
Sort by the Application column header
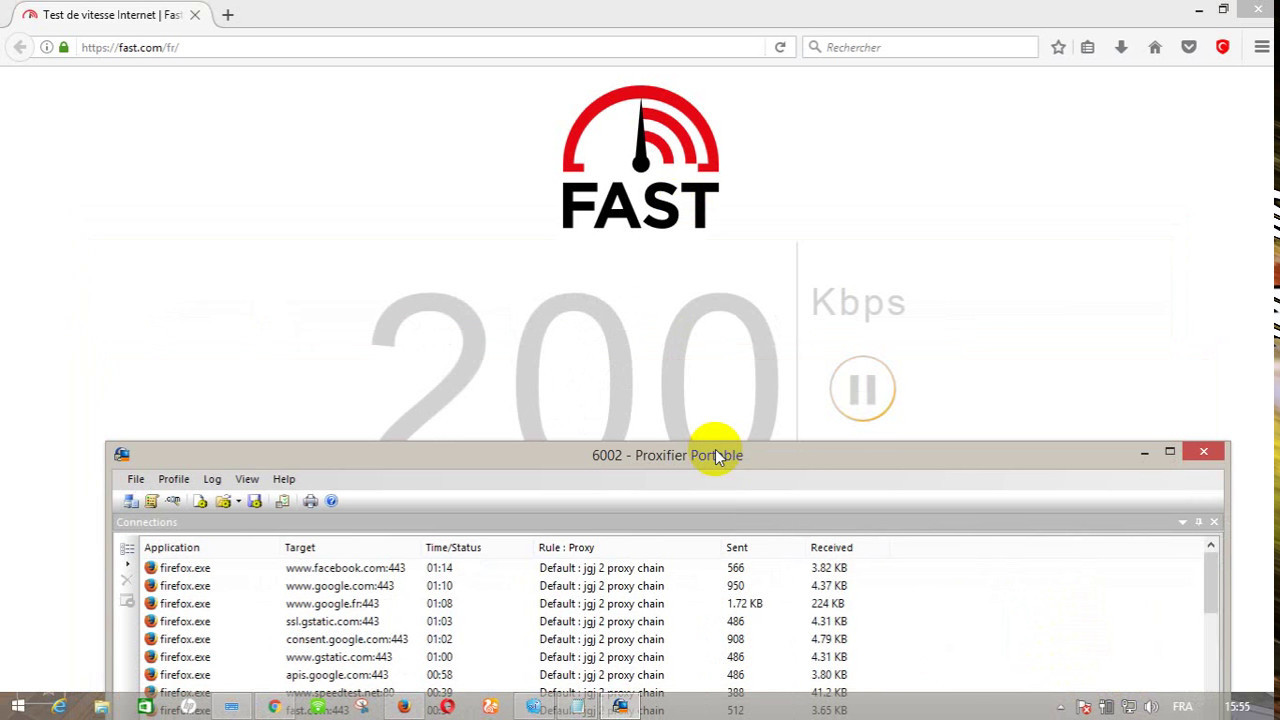tap(212, 548)
